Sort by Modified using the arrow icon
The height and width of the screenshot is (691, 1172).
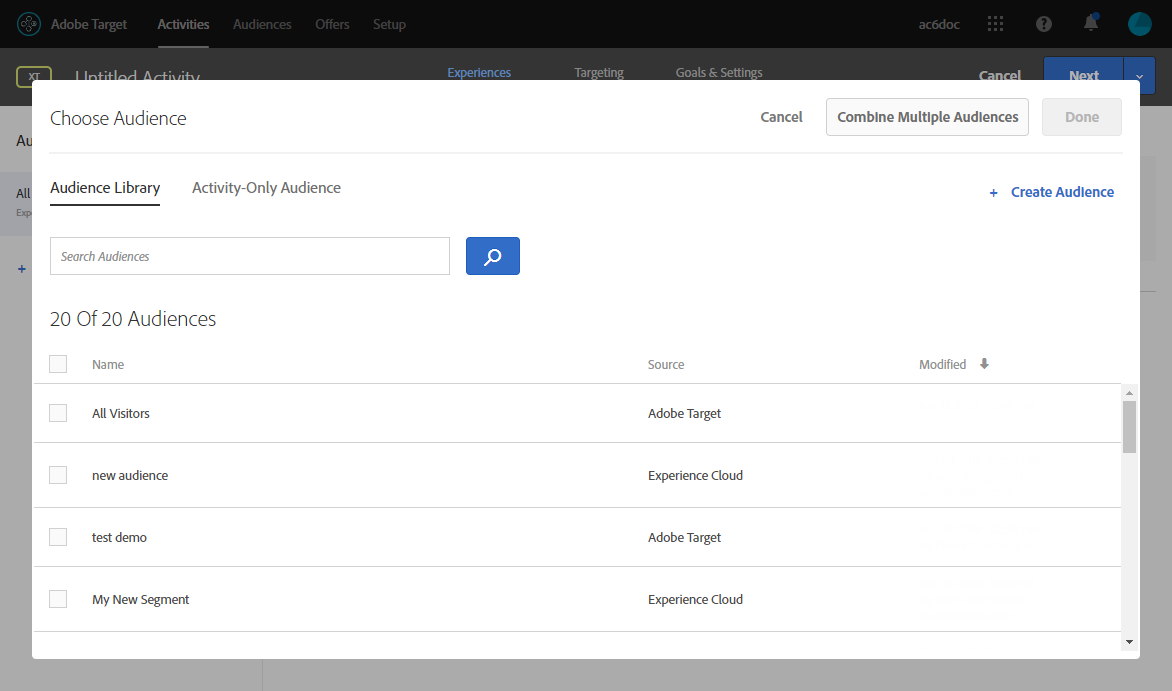pos(984,364)
